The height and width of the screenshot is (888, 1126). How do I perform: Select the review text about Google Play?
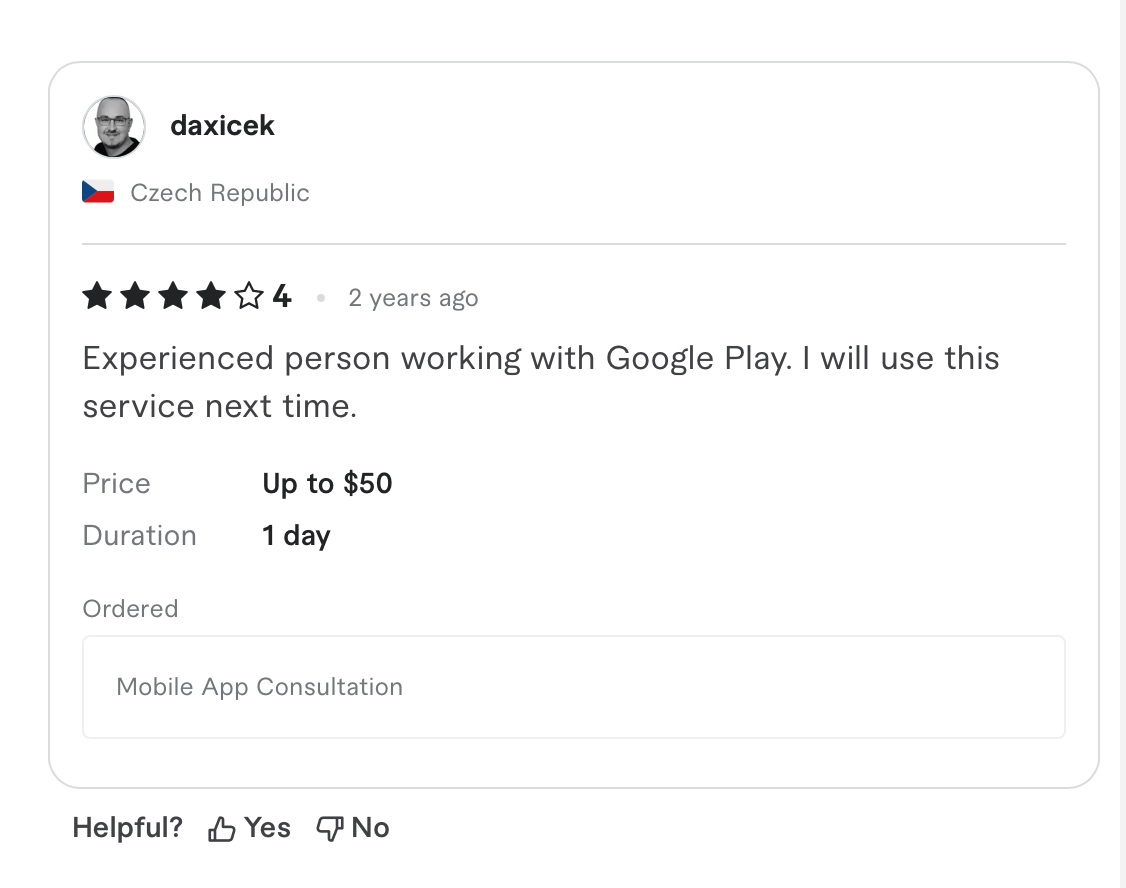click(540, 381)
